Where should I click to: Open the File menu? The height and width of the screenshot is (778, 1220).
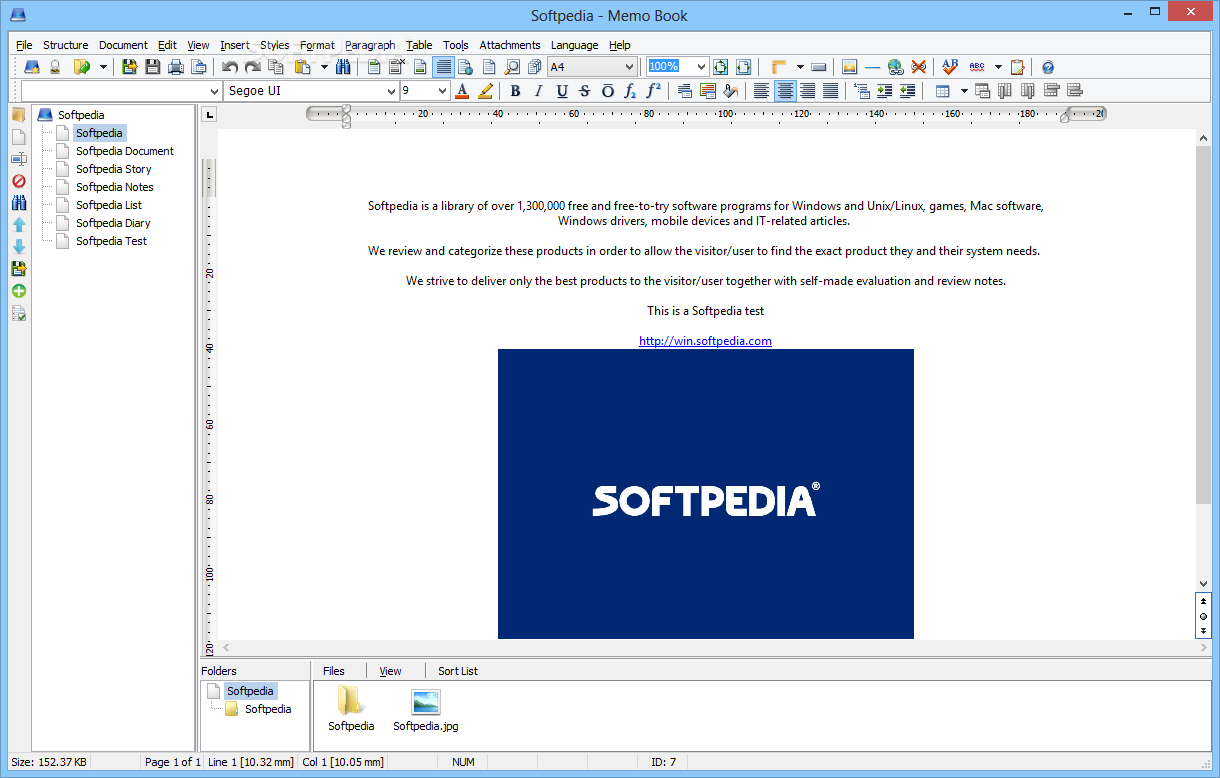[24, 45]
